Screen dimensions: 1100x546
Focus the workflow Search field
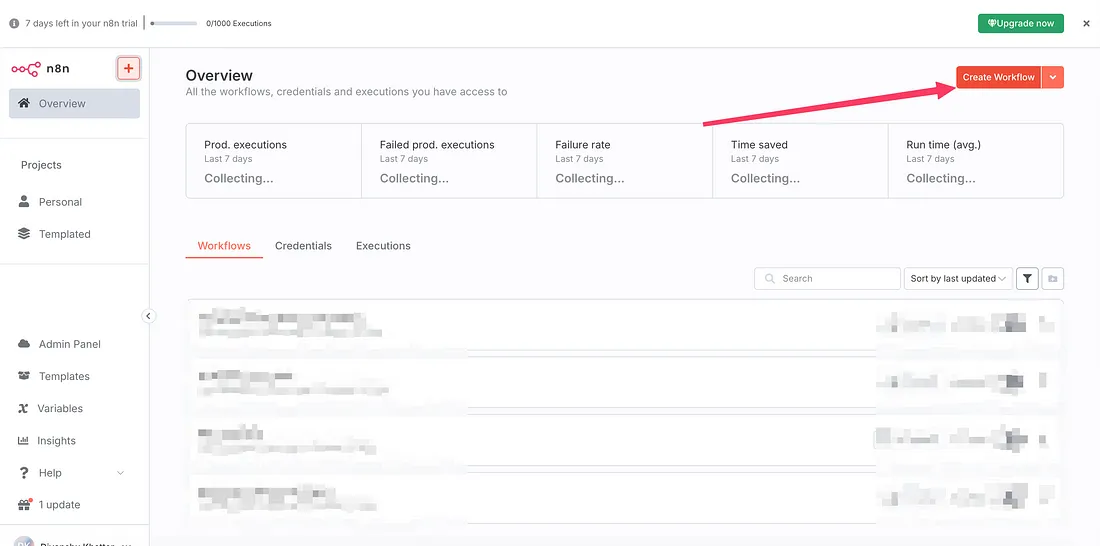827,279
